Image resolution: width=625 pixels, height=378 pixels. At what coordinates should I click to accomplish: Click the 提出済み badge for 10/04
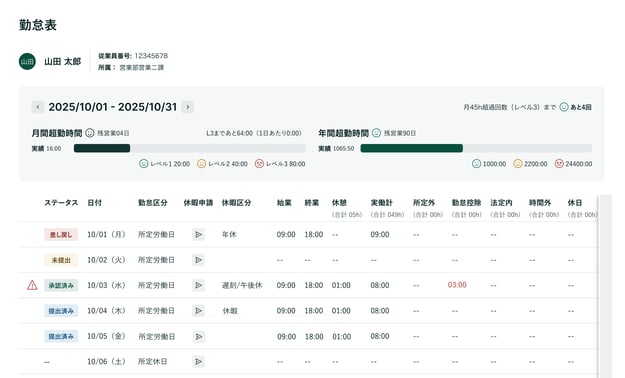pyautogui.click(x=61, y=311)
